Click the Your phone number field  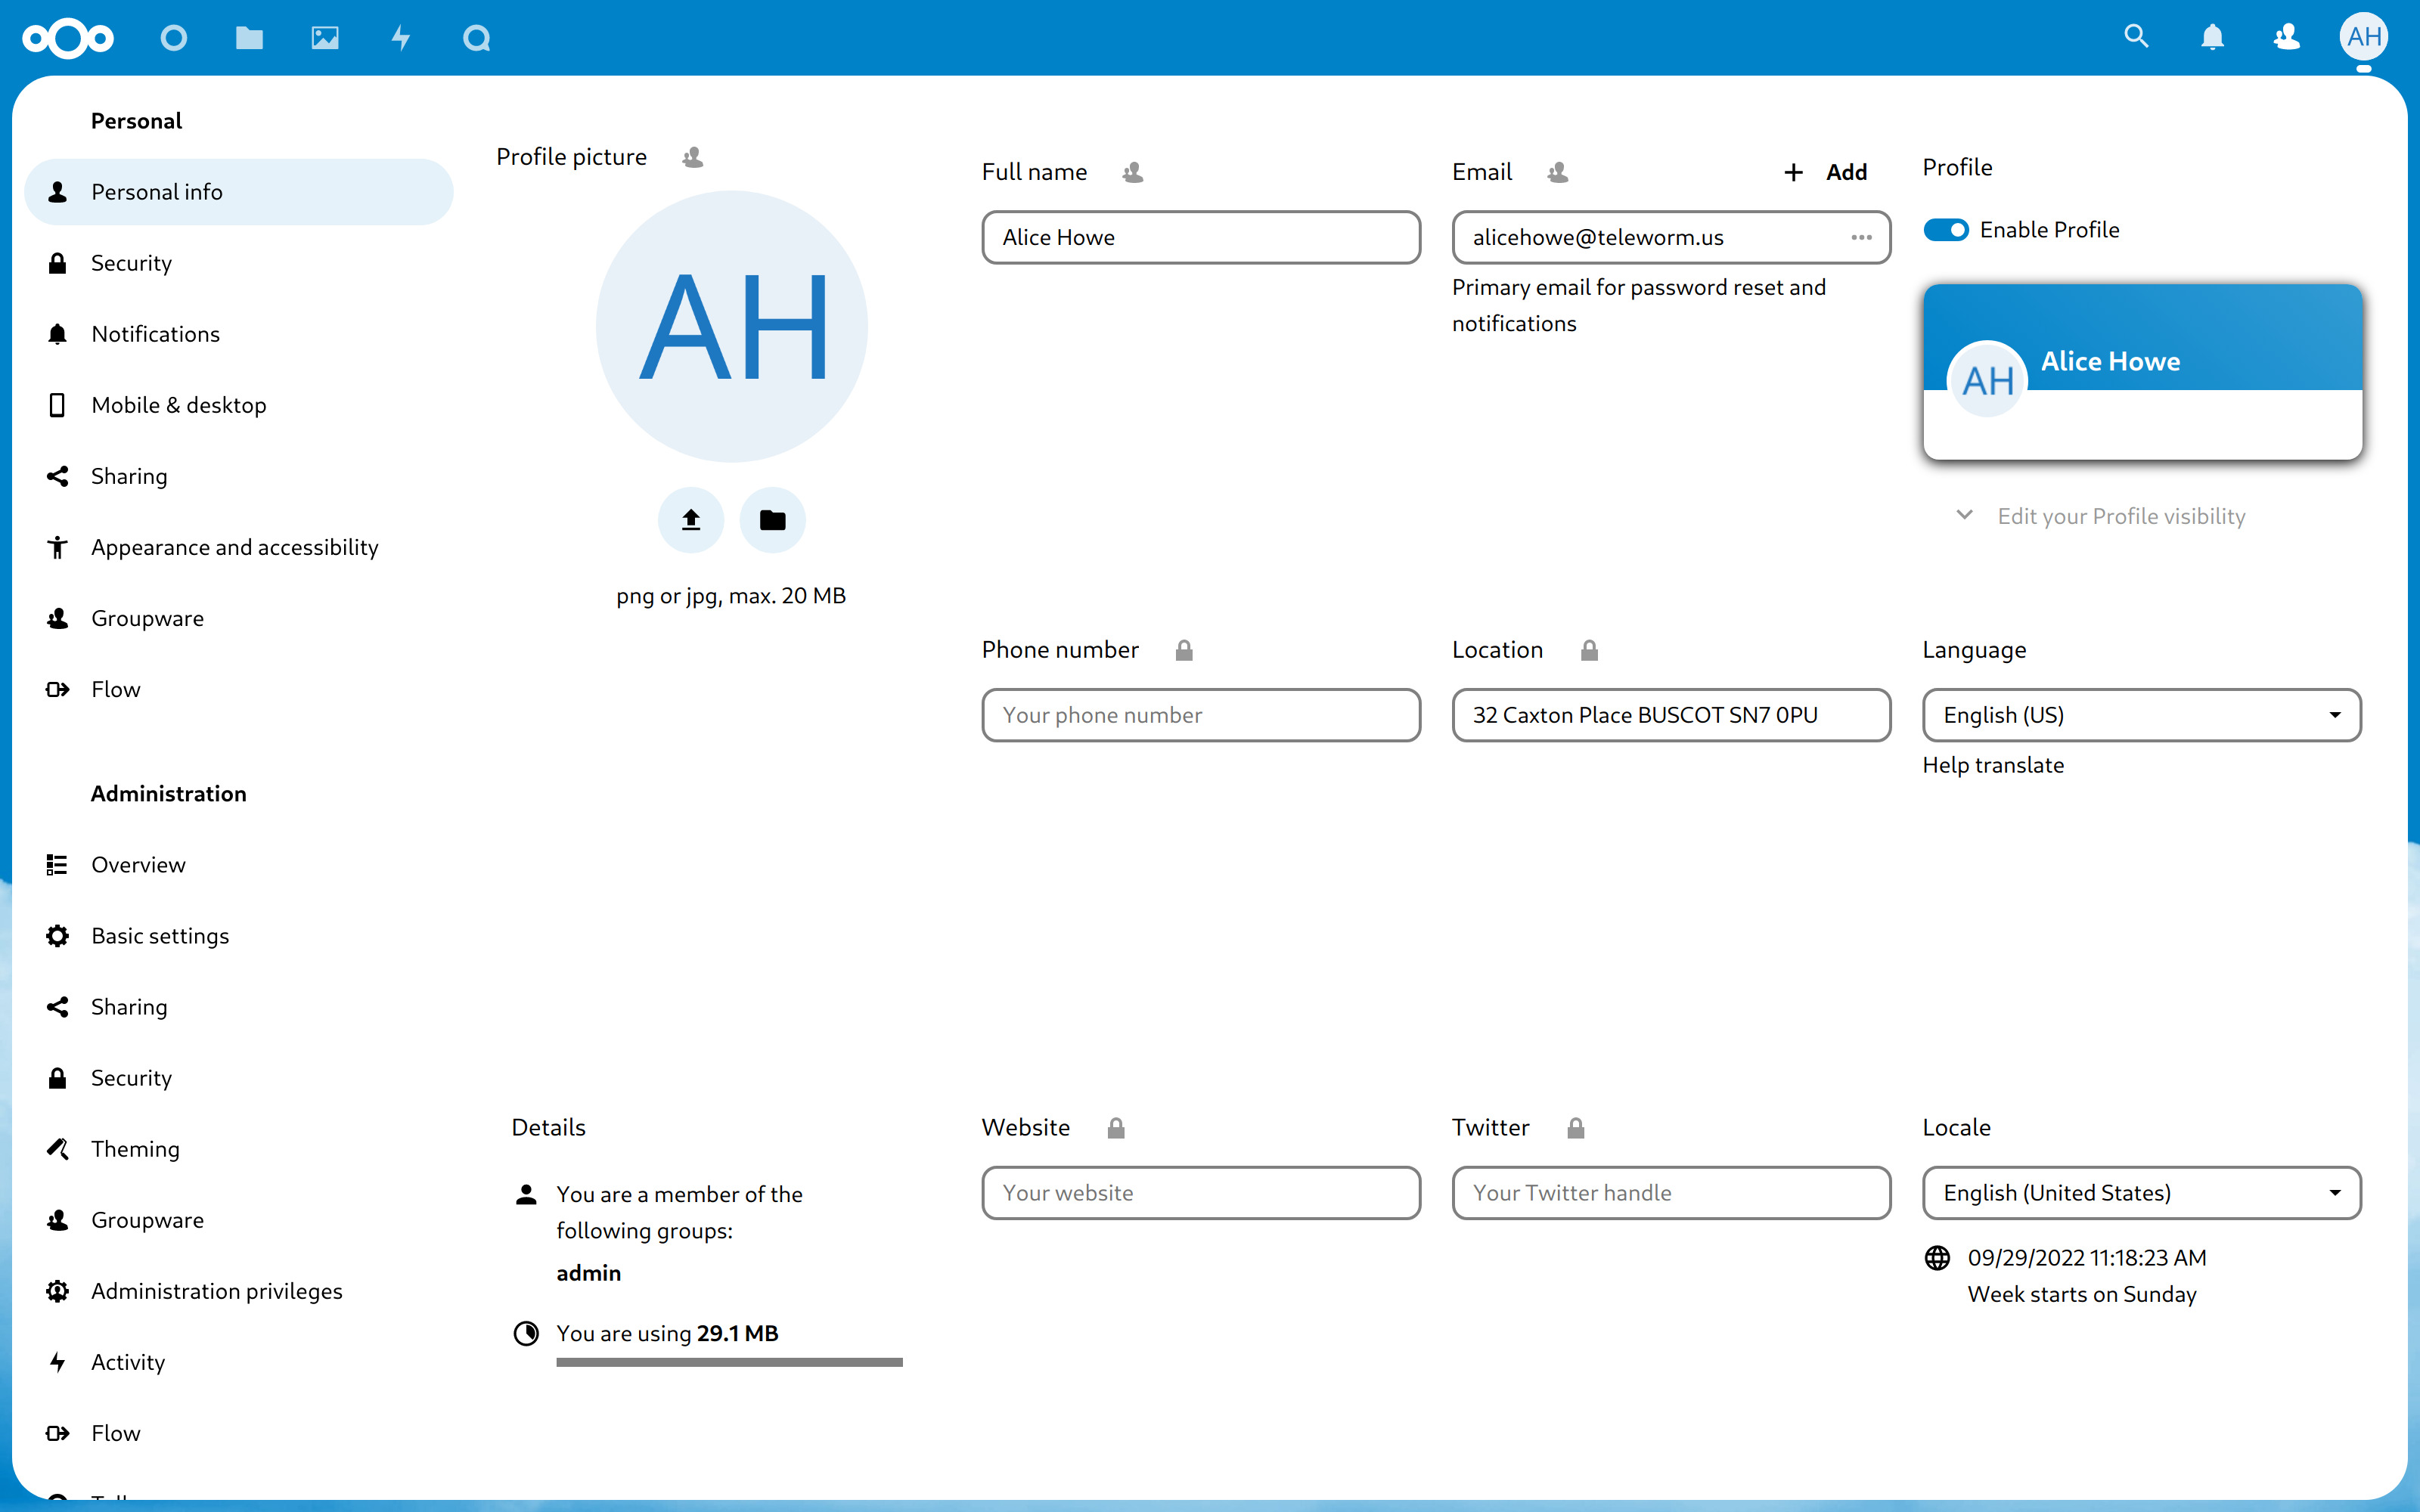[1200, 715]
